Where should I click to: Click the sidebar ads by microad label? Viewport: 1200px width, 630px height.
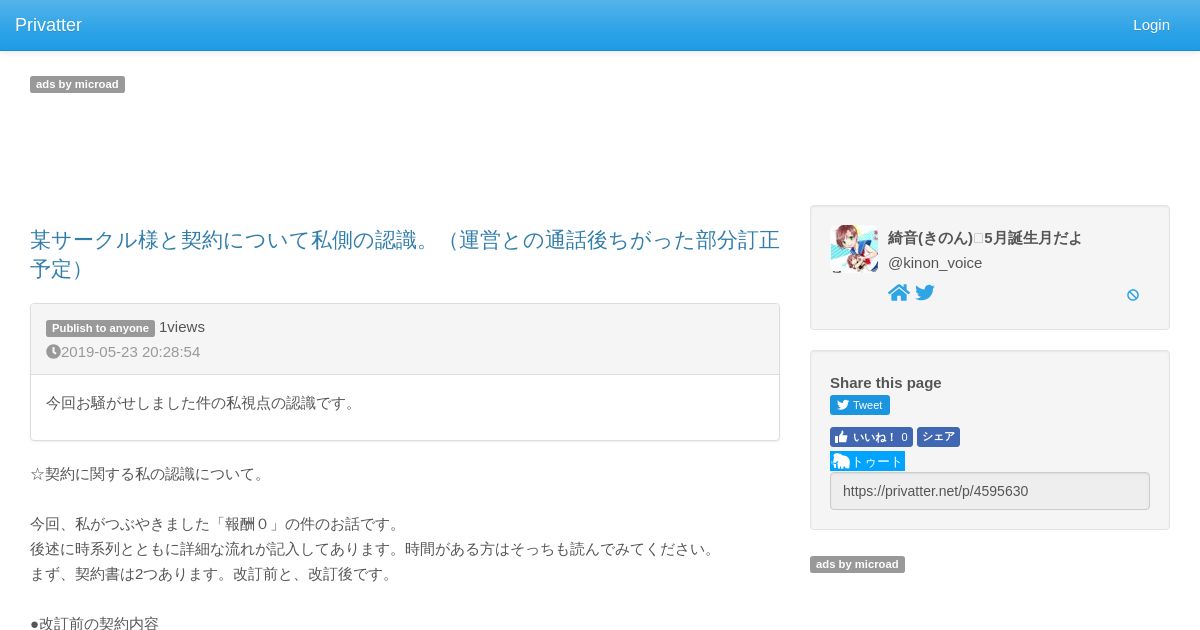pyautogui.click(x=857, y=564)
